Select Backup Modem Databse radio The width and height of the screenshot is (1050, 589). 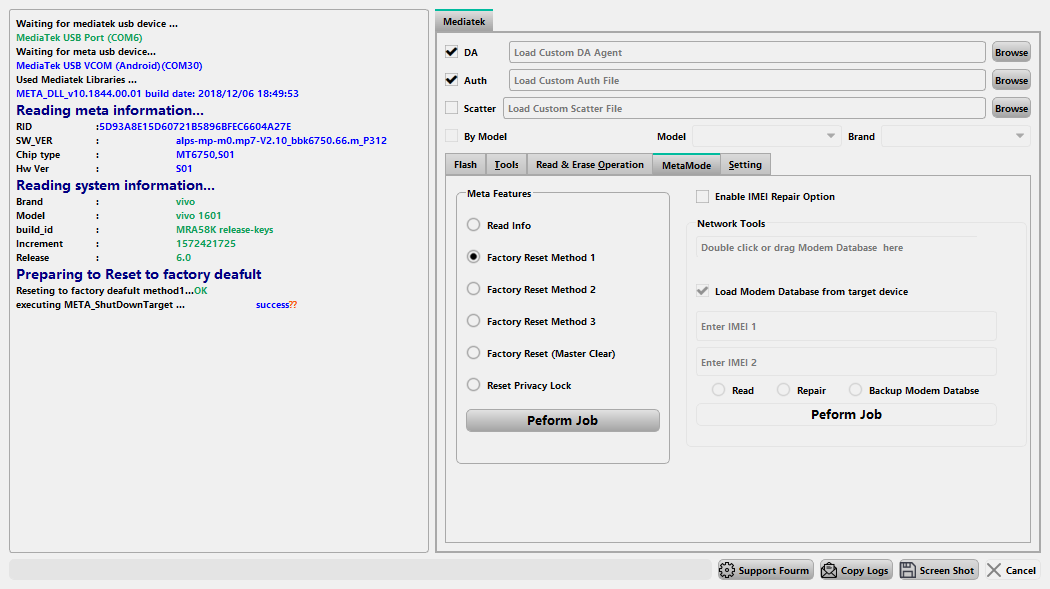tap(855, 390)
